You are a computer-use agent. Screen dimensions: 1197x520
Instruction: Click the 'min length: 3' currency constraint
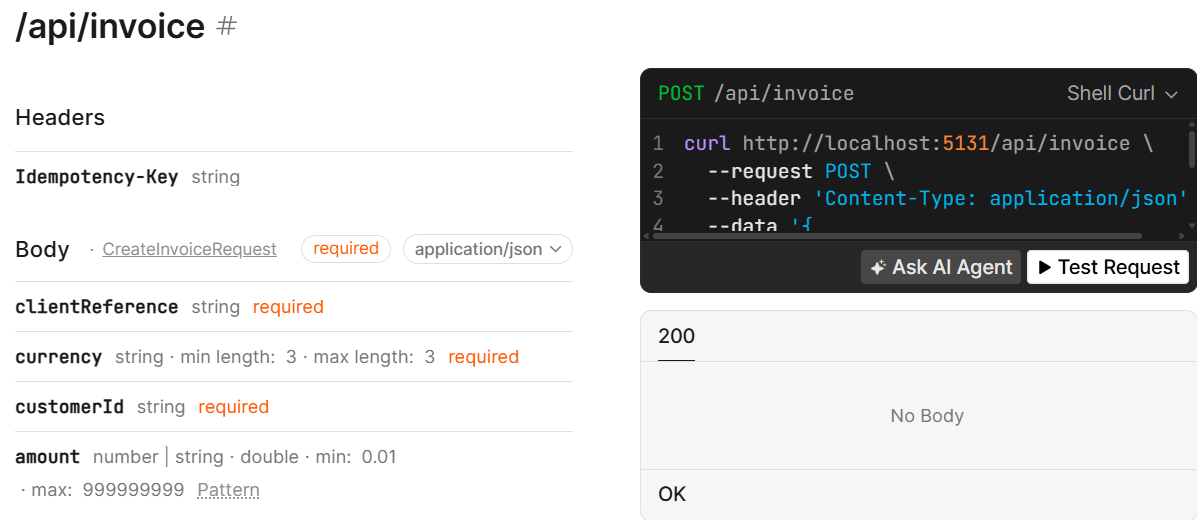[x=238, y=357]
